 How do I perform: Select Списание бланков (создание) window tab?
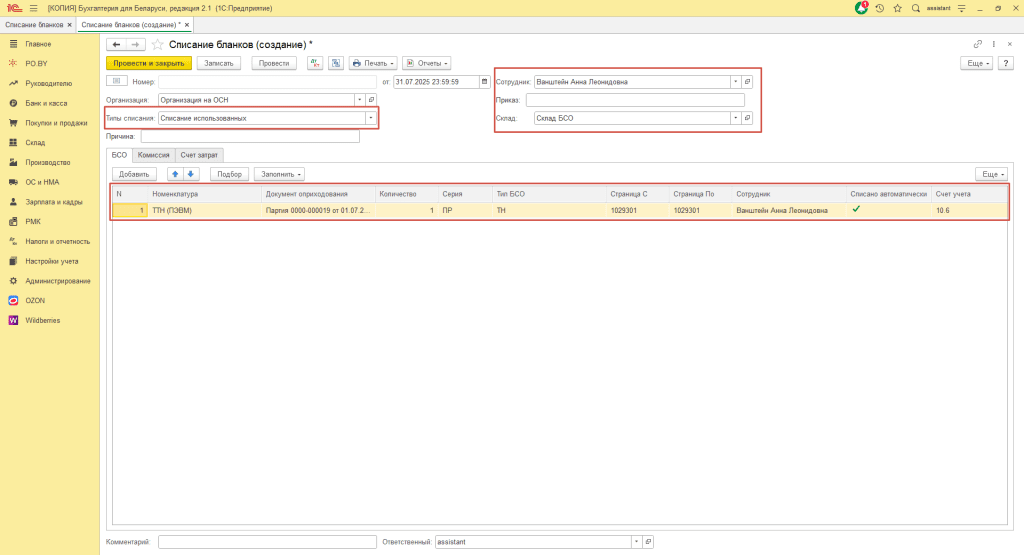[x=131, y=25]
